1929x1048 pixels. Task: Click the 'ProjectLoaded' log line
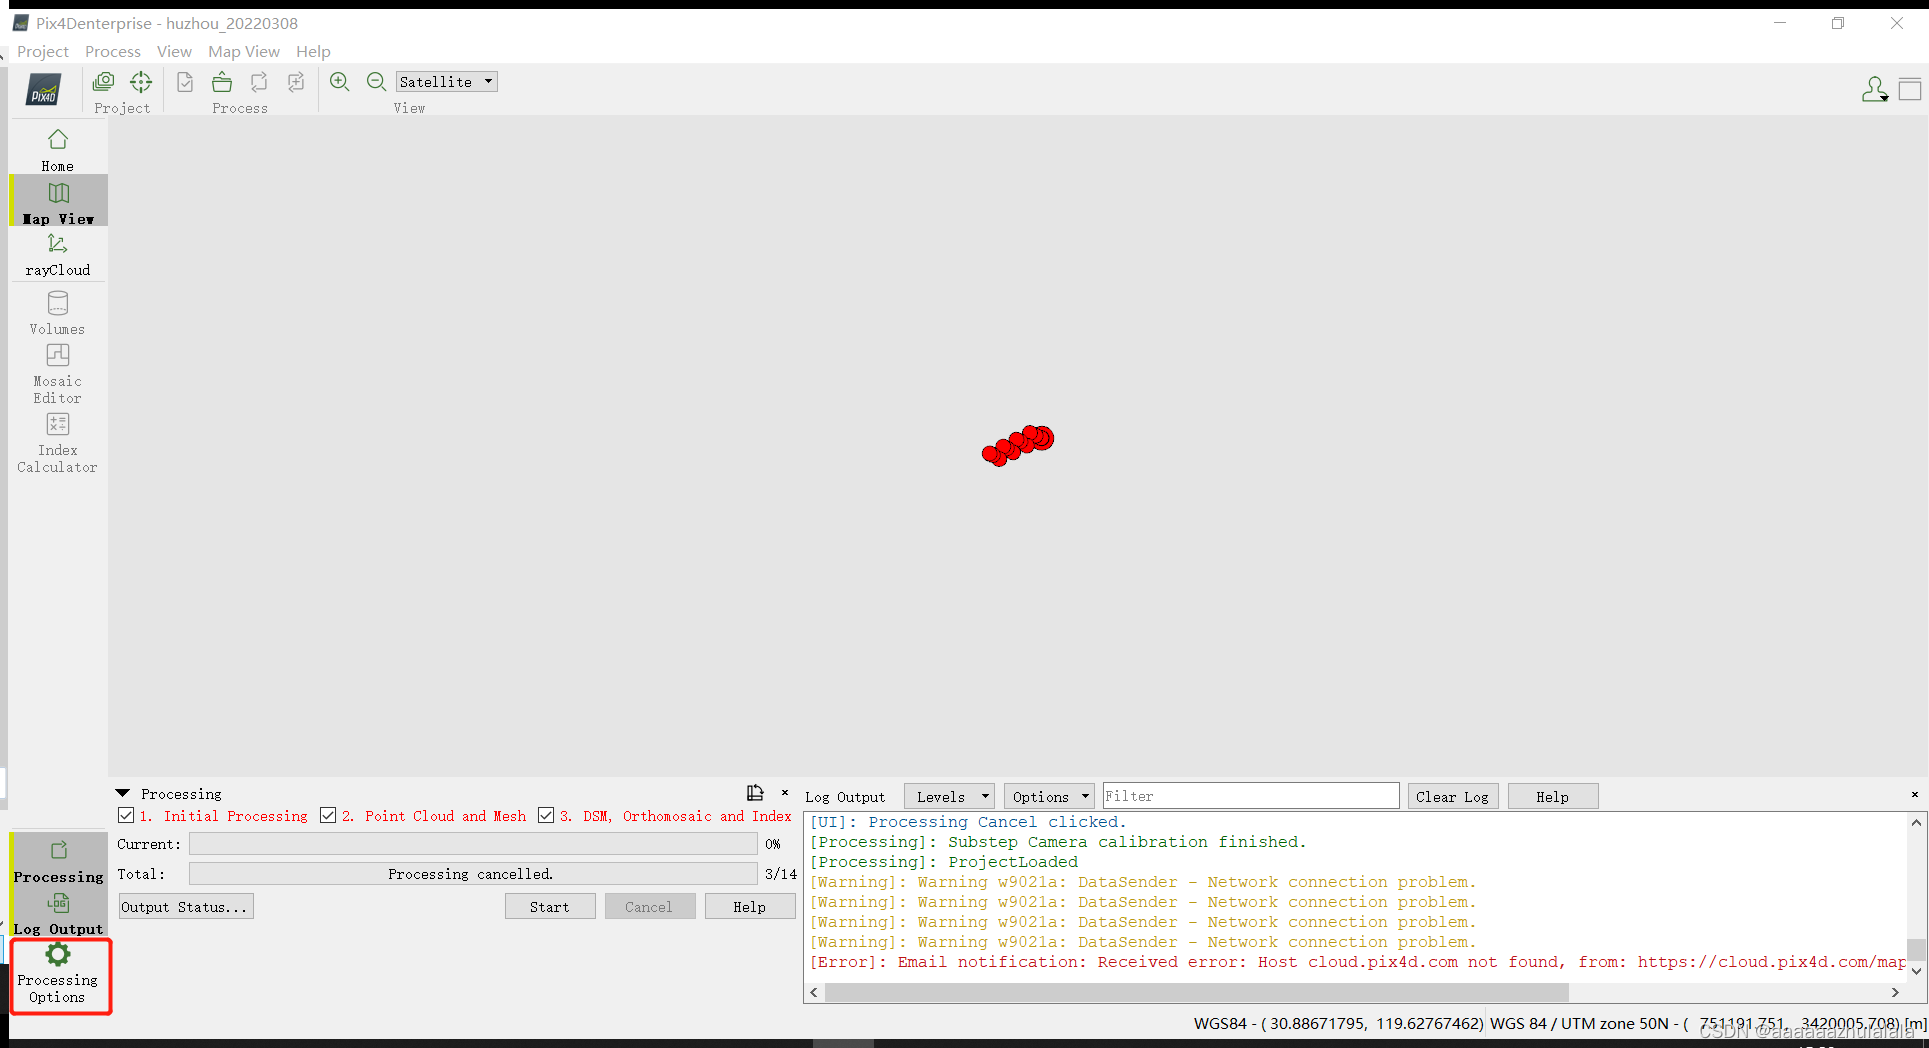click(x=944, y=862)
